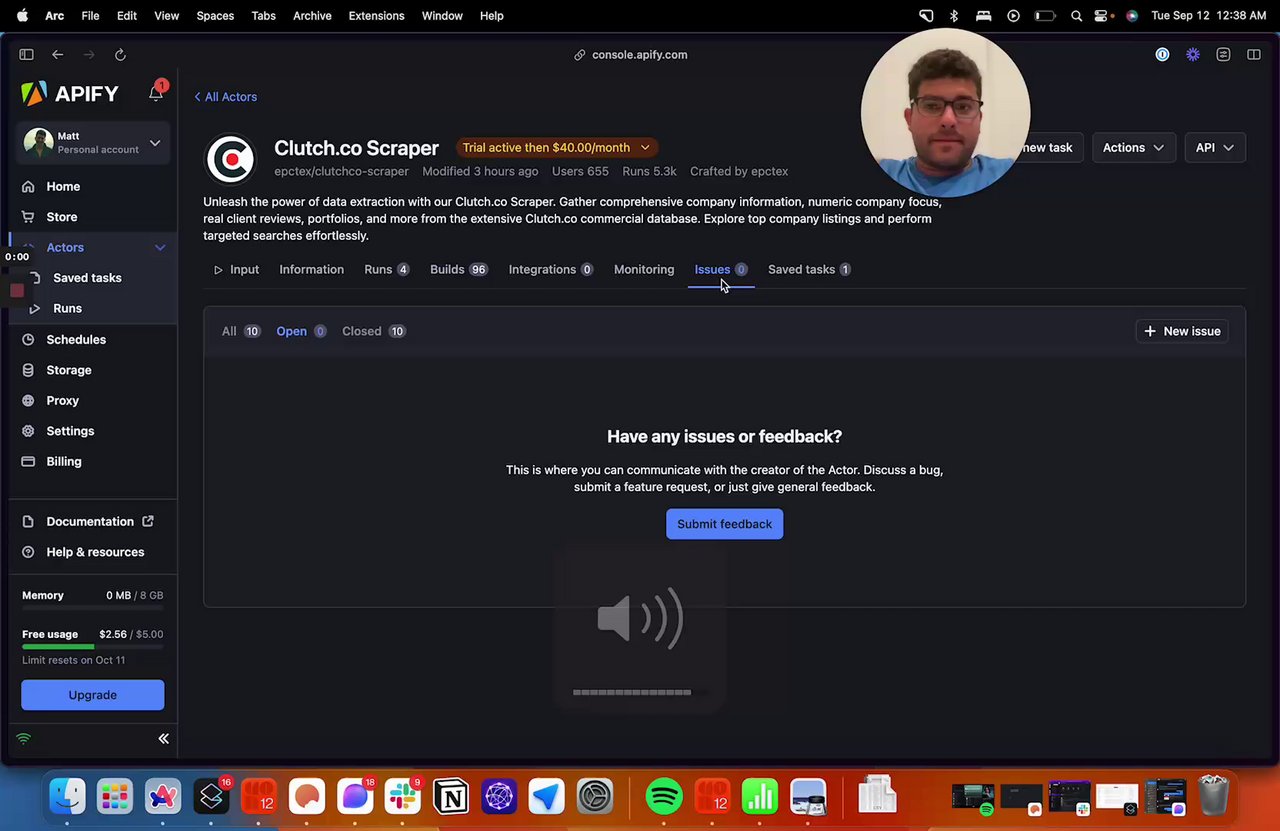
Task: Open Storage in the sidebar
Action: [69, 370]
